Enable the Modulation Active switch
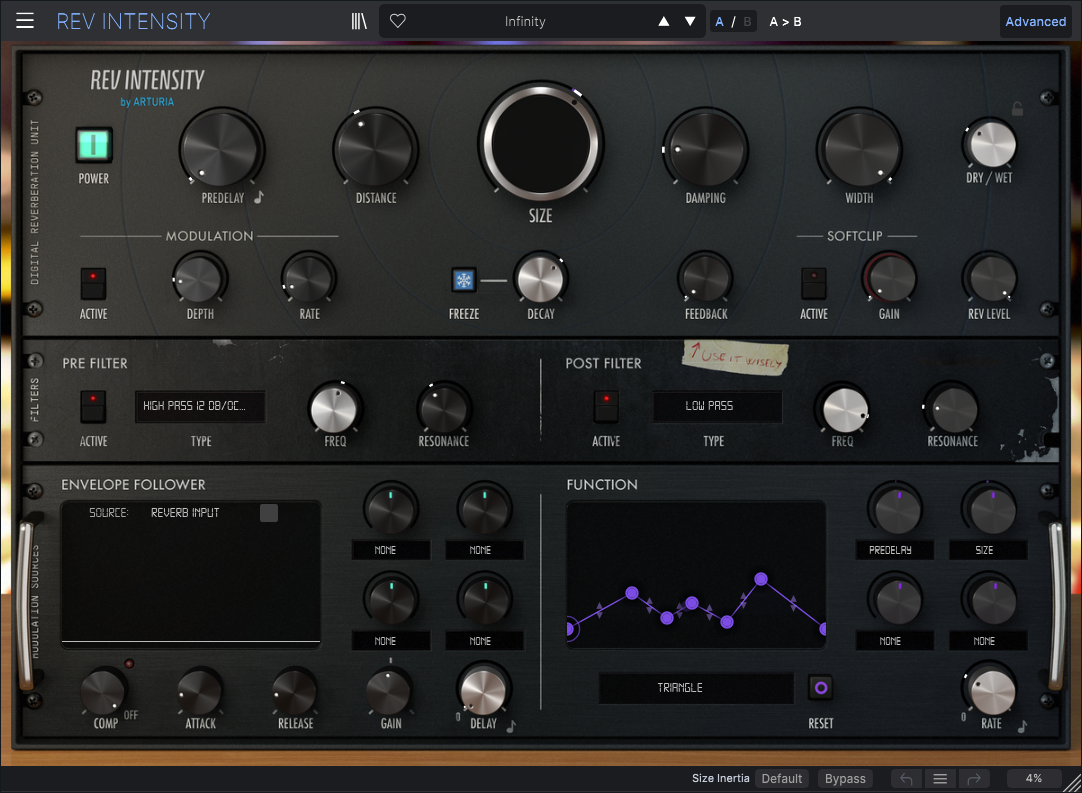1082x793 pixels. [x=94, y=282]
